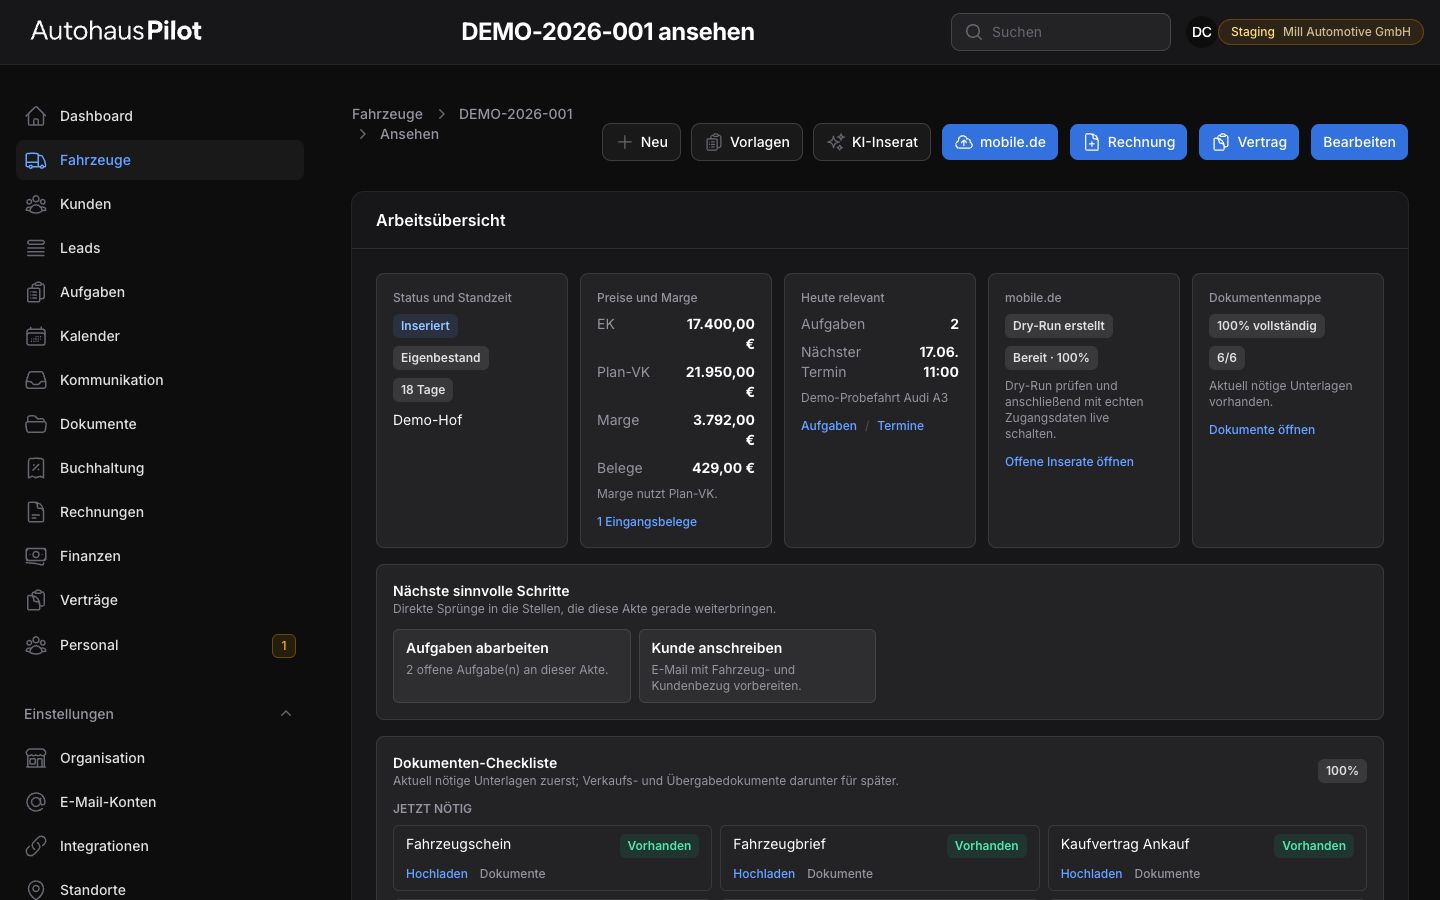Click Hochladen under Kaufvertrag Ankauf

1091,874
